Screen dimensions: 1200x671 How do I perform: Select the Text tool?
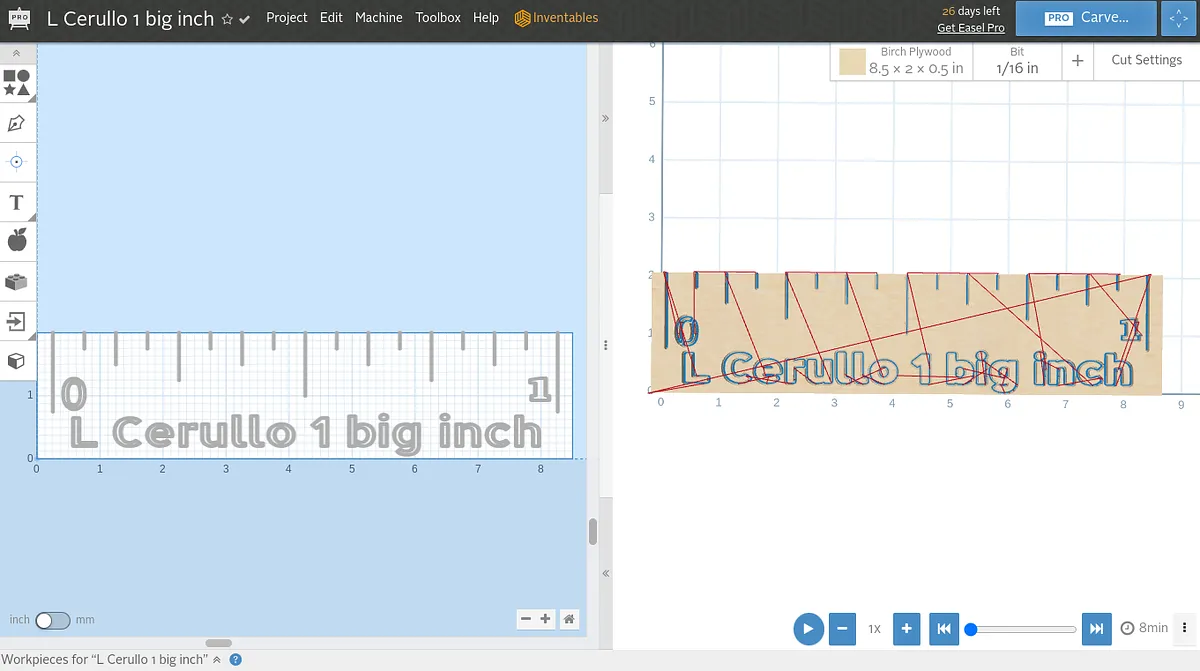(16, 203)
